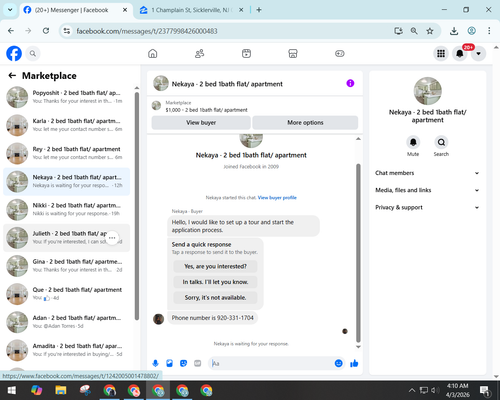Open the options menu on Julieth conversation

112,238
